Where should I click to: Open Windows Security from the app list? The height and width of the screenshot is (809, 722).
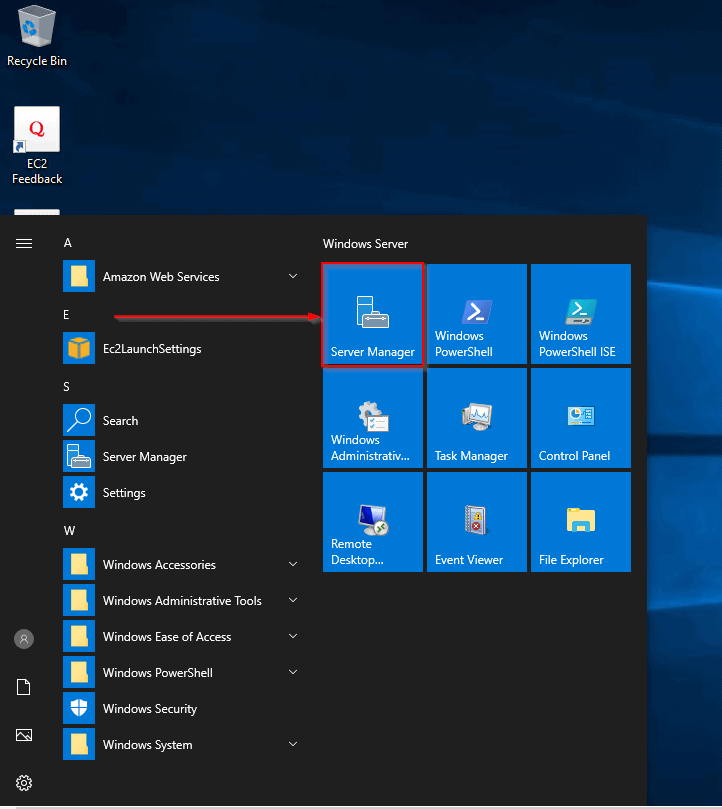coord(149,709)
